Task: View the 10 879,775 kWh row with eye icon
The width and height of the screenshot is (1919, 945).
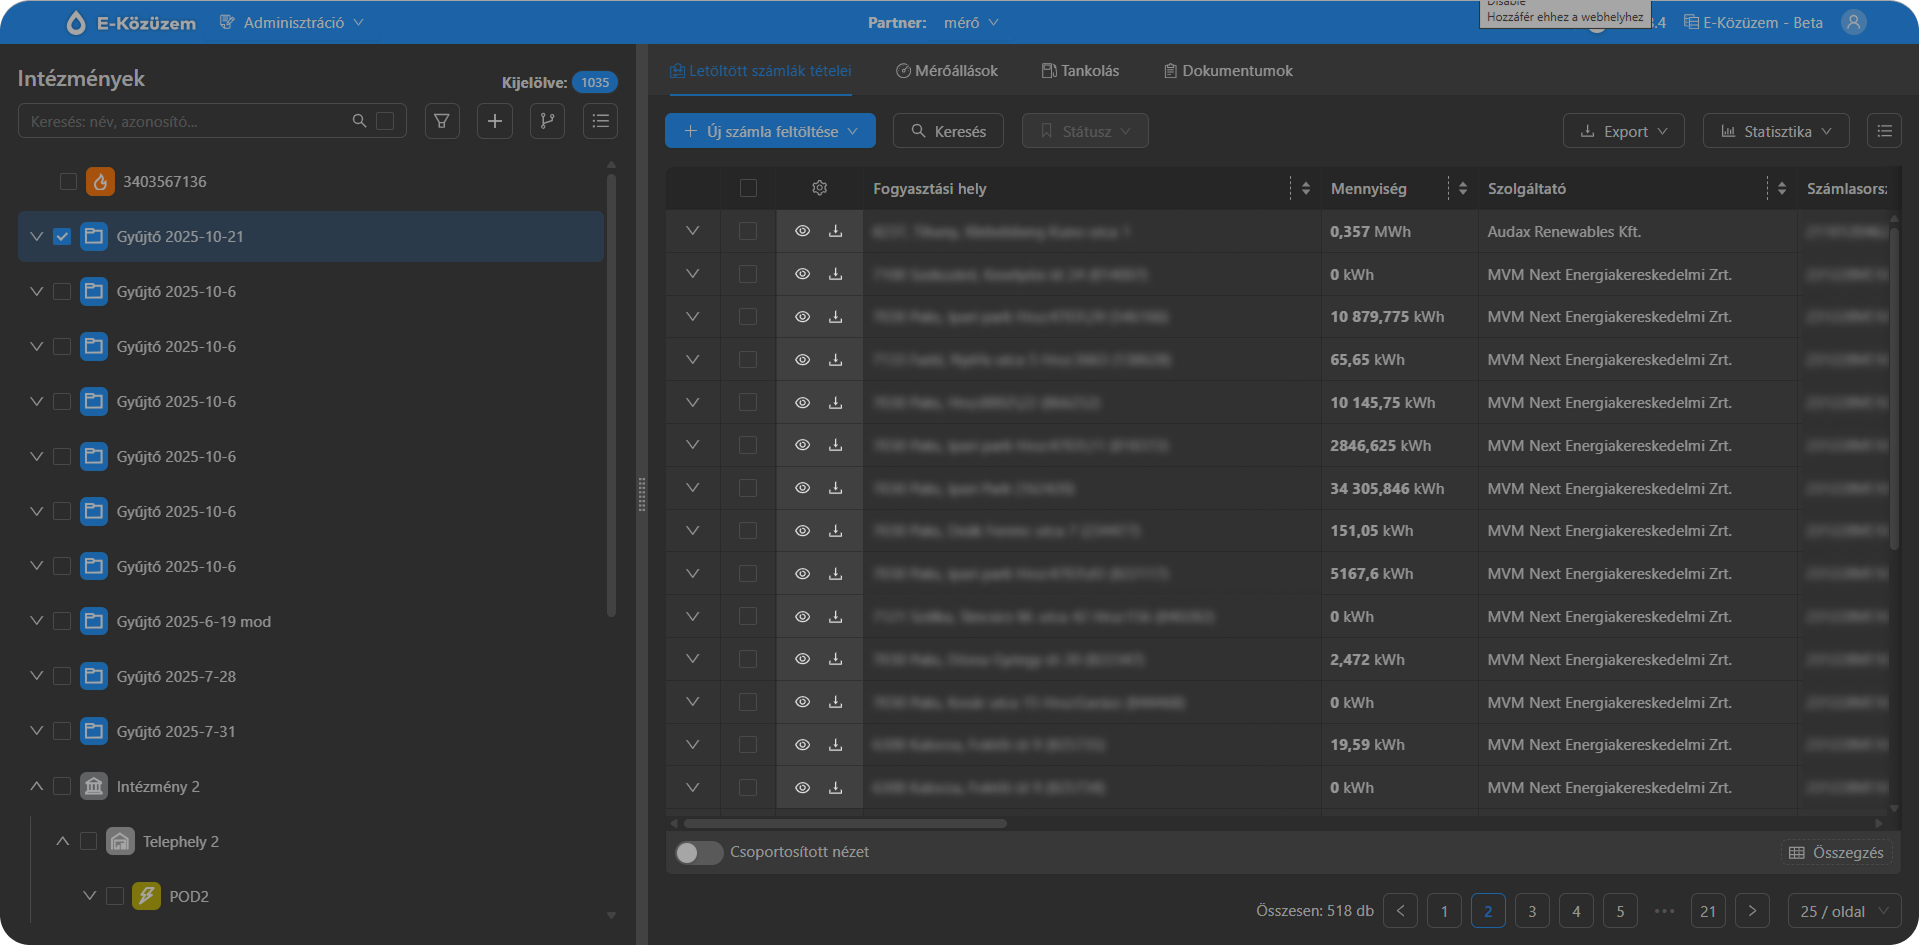Action: 802,317
